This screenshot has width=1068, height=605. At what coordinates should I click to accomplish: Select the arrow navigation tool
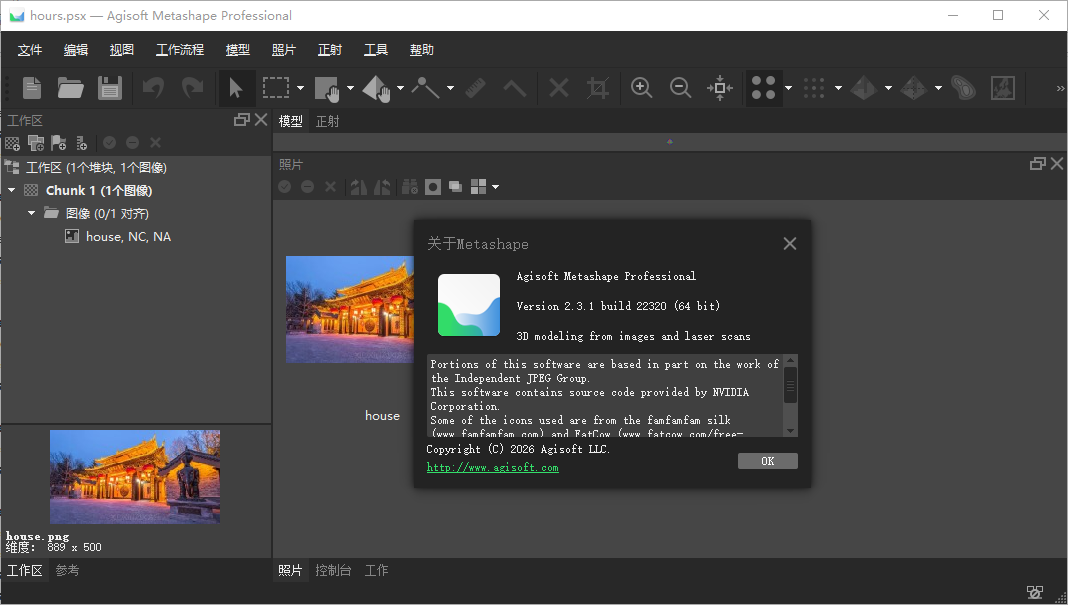coord(236,88)
